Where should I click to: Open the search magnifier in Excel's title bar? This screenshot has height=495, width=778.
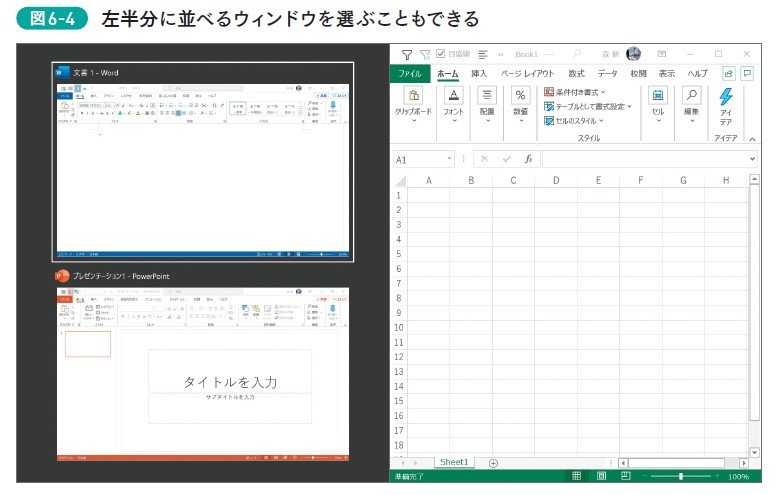coord(577,54)
